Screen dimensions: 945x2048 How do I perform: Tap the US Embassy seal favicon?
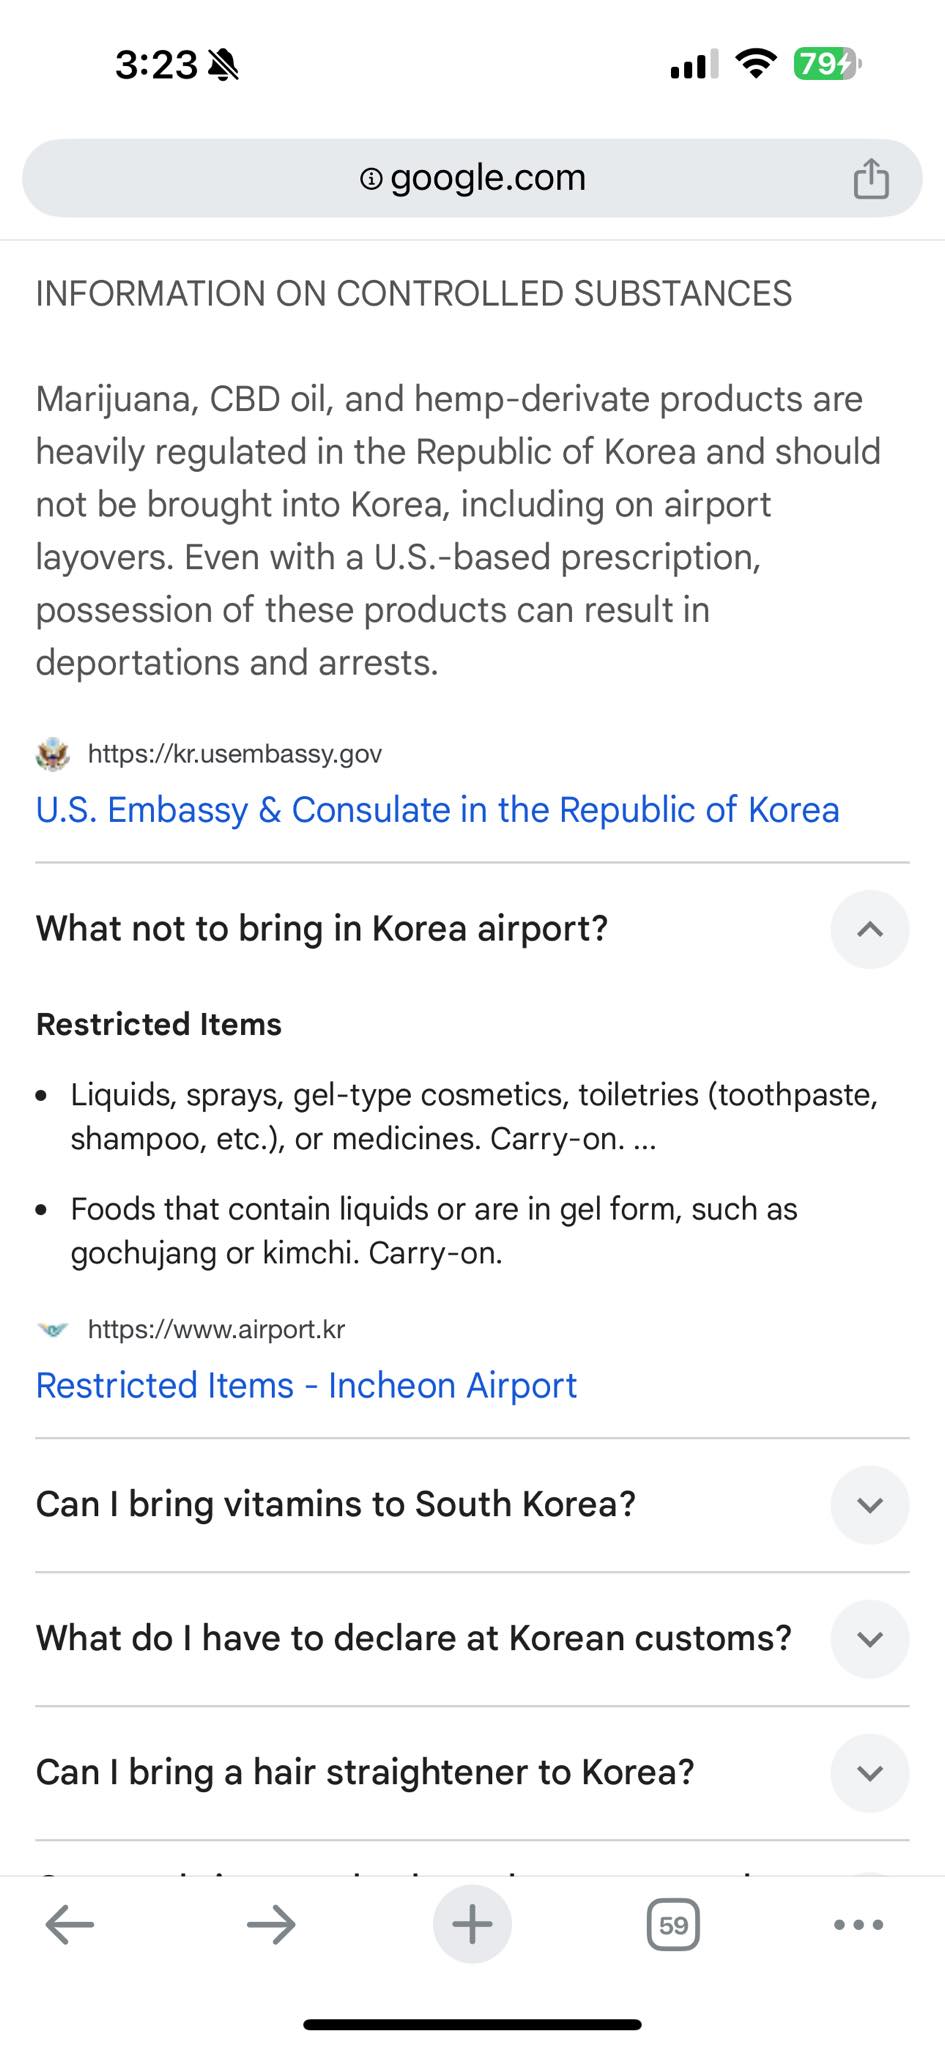53,754
